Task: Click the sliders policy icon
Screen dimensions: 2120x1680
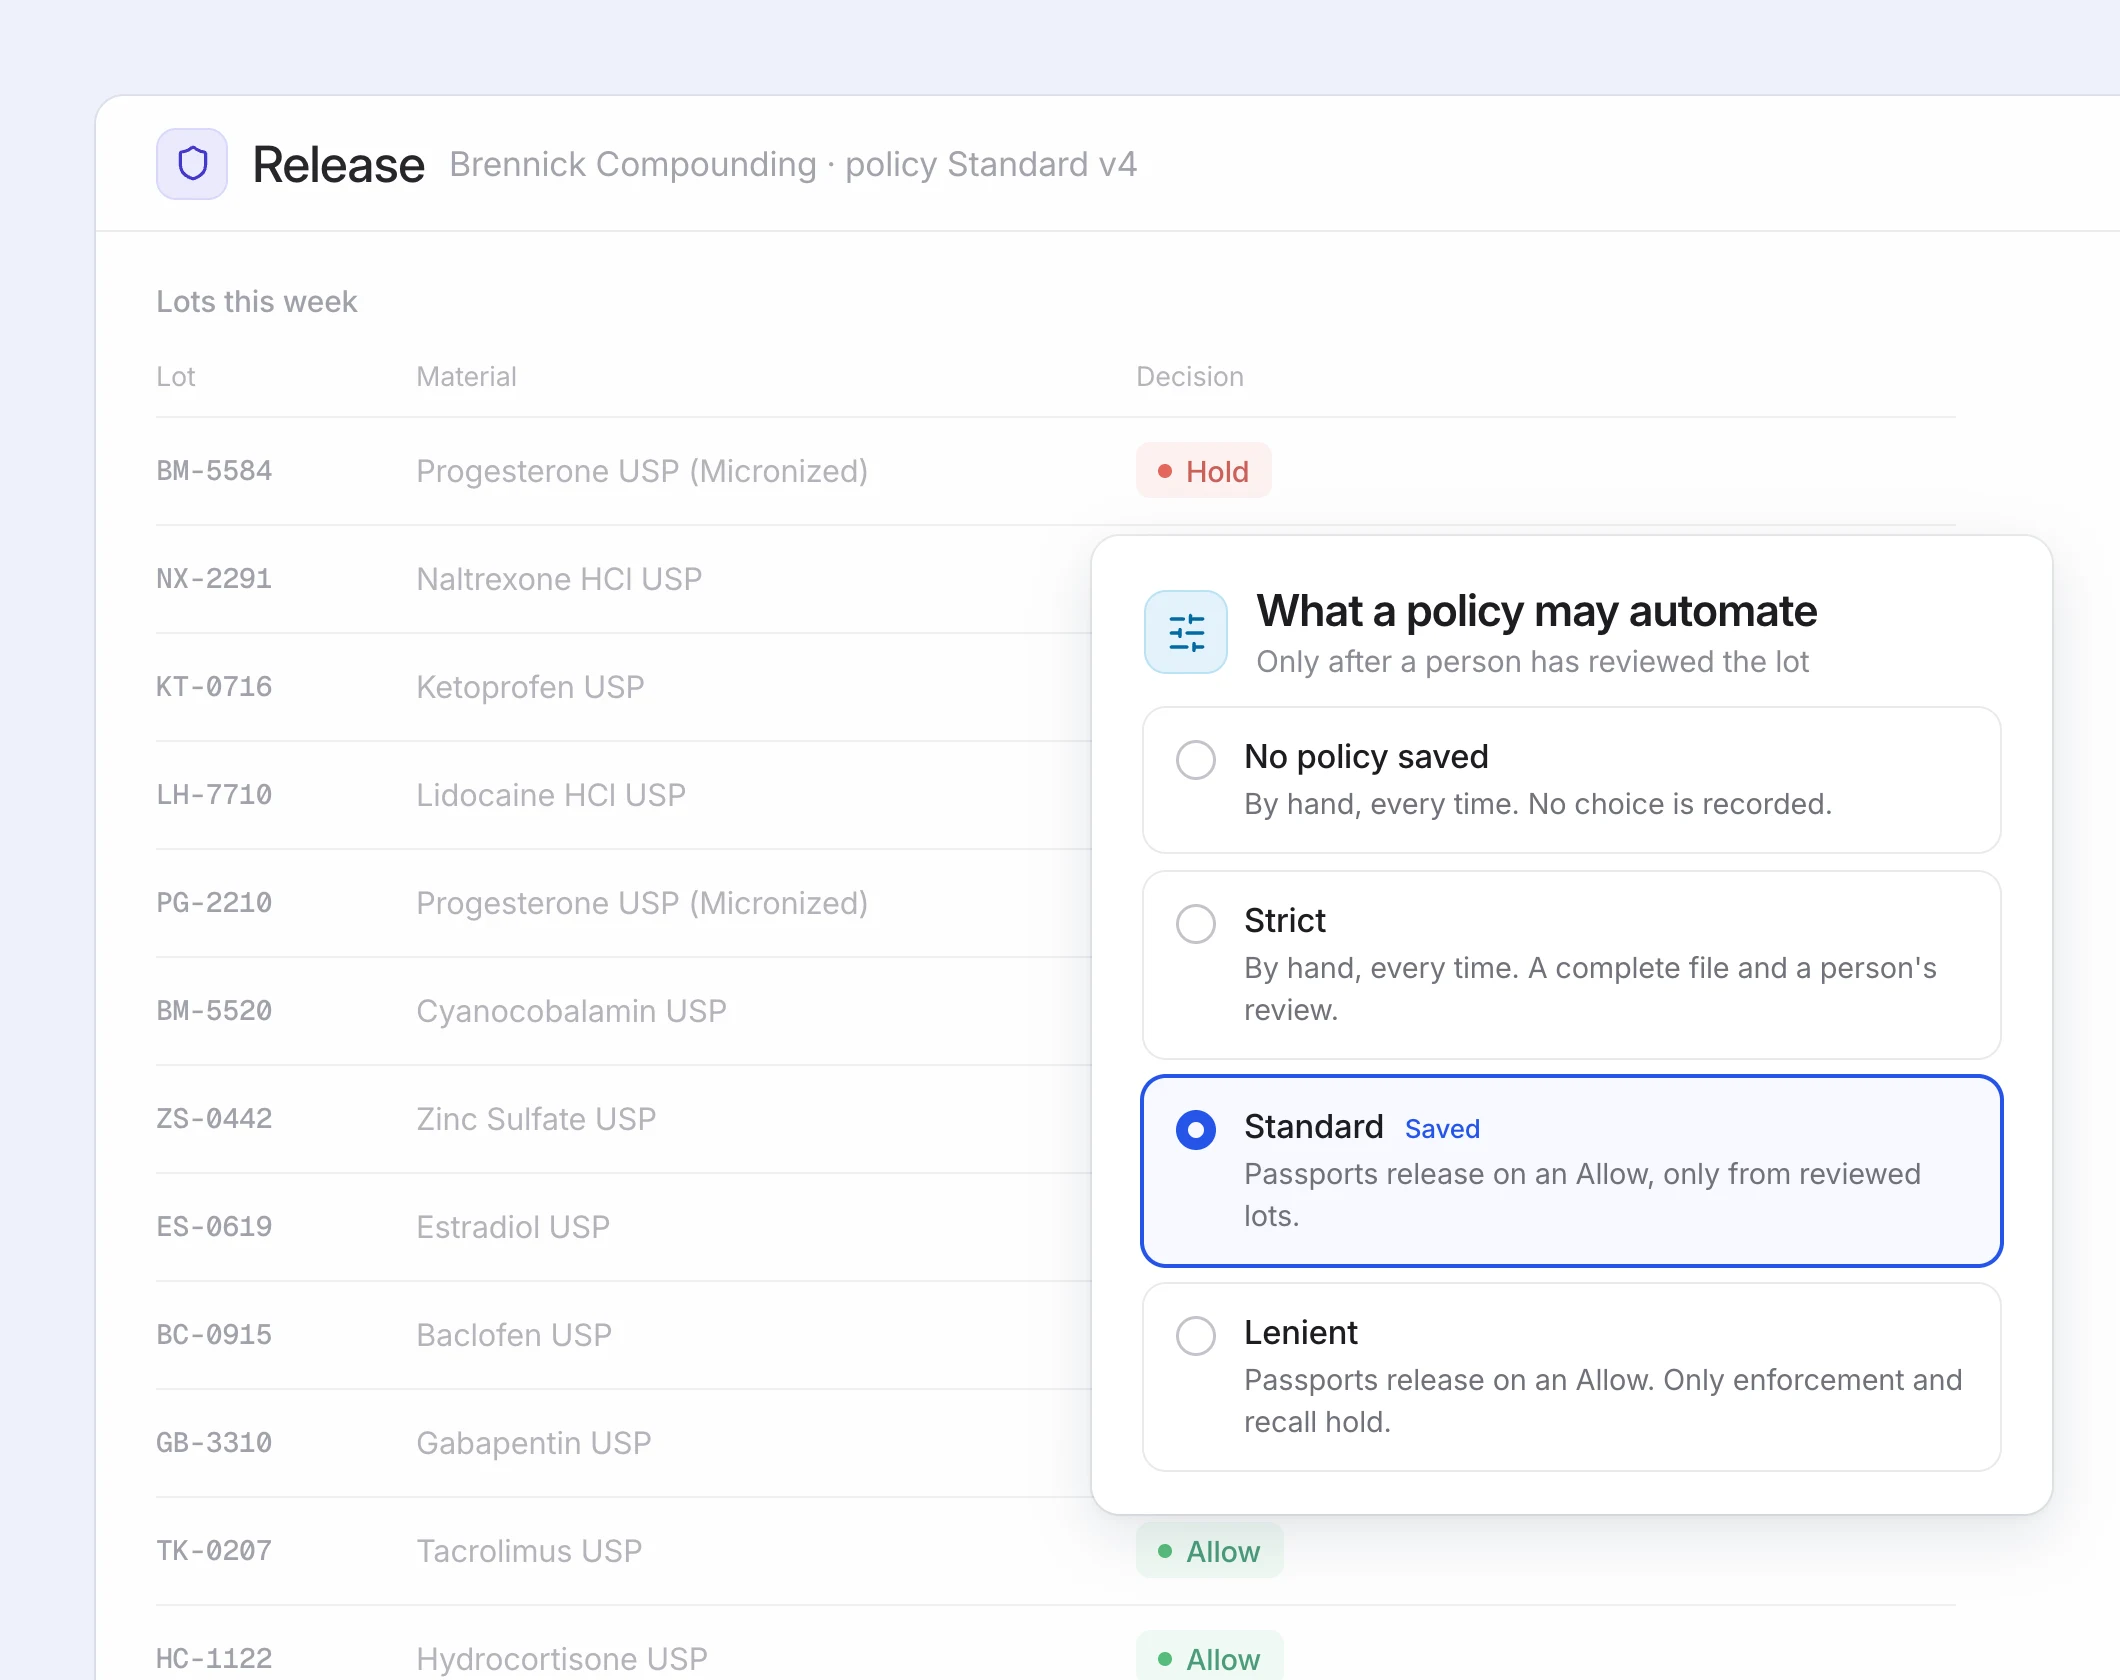Action: coord(1186,632)
